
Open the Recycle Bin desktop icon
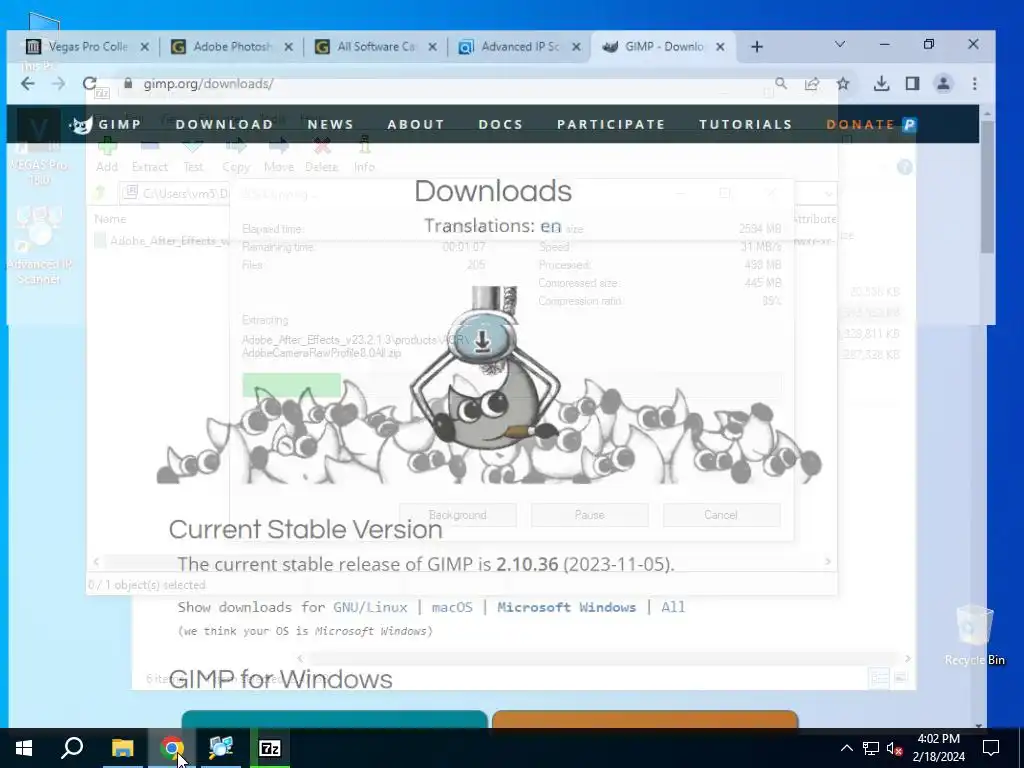tap(974, 635)
